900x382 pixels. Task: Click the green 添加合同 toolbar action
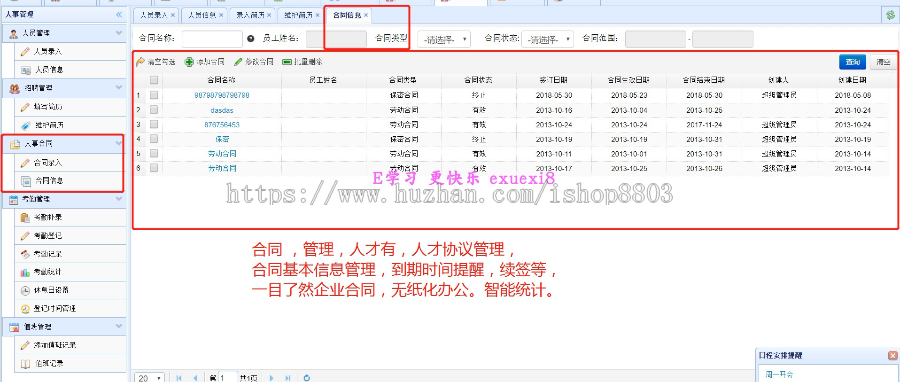204,62
